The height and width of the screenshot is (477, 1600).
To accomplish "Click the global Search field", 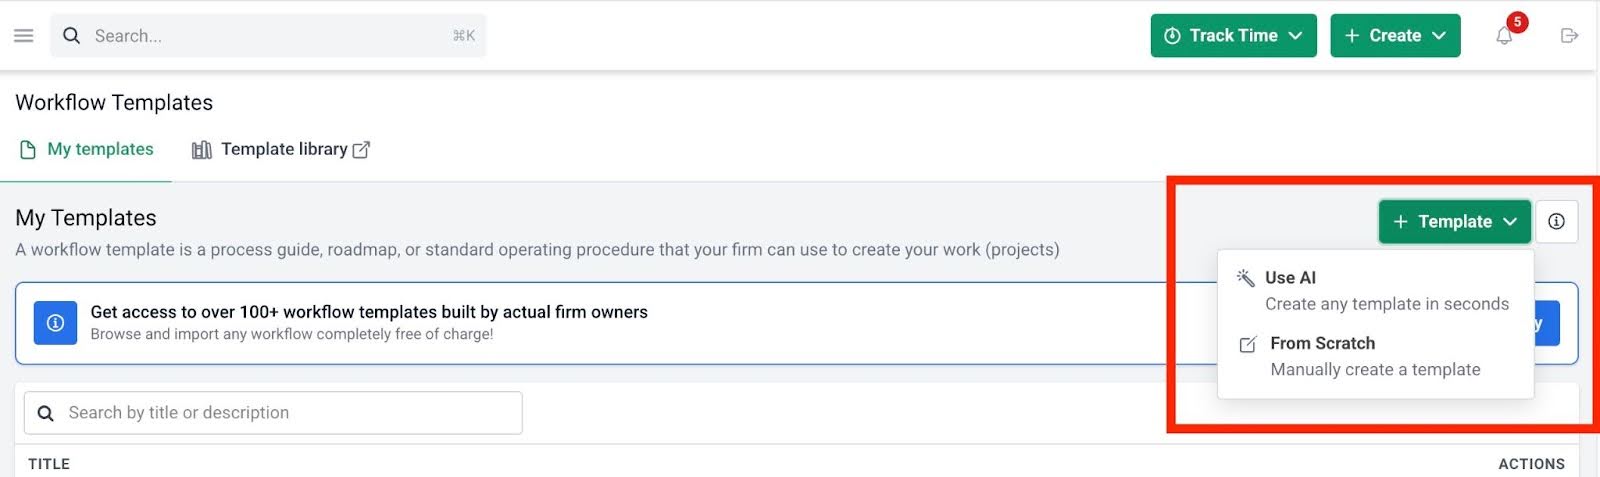I will coord(270,36).
